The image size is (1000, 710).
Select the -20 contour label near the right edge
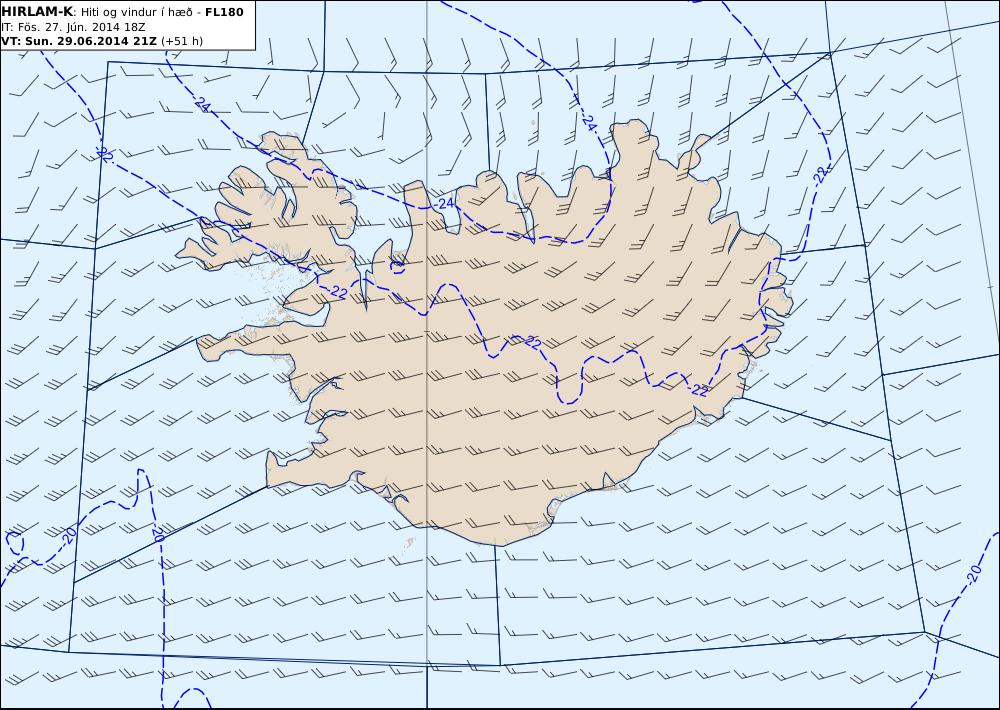click(x=973, y=573)
